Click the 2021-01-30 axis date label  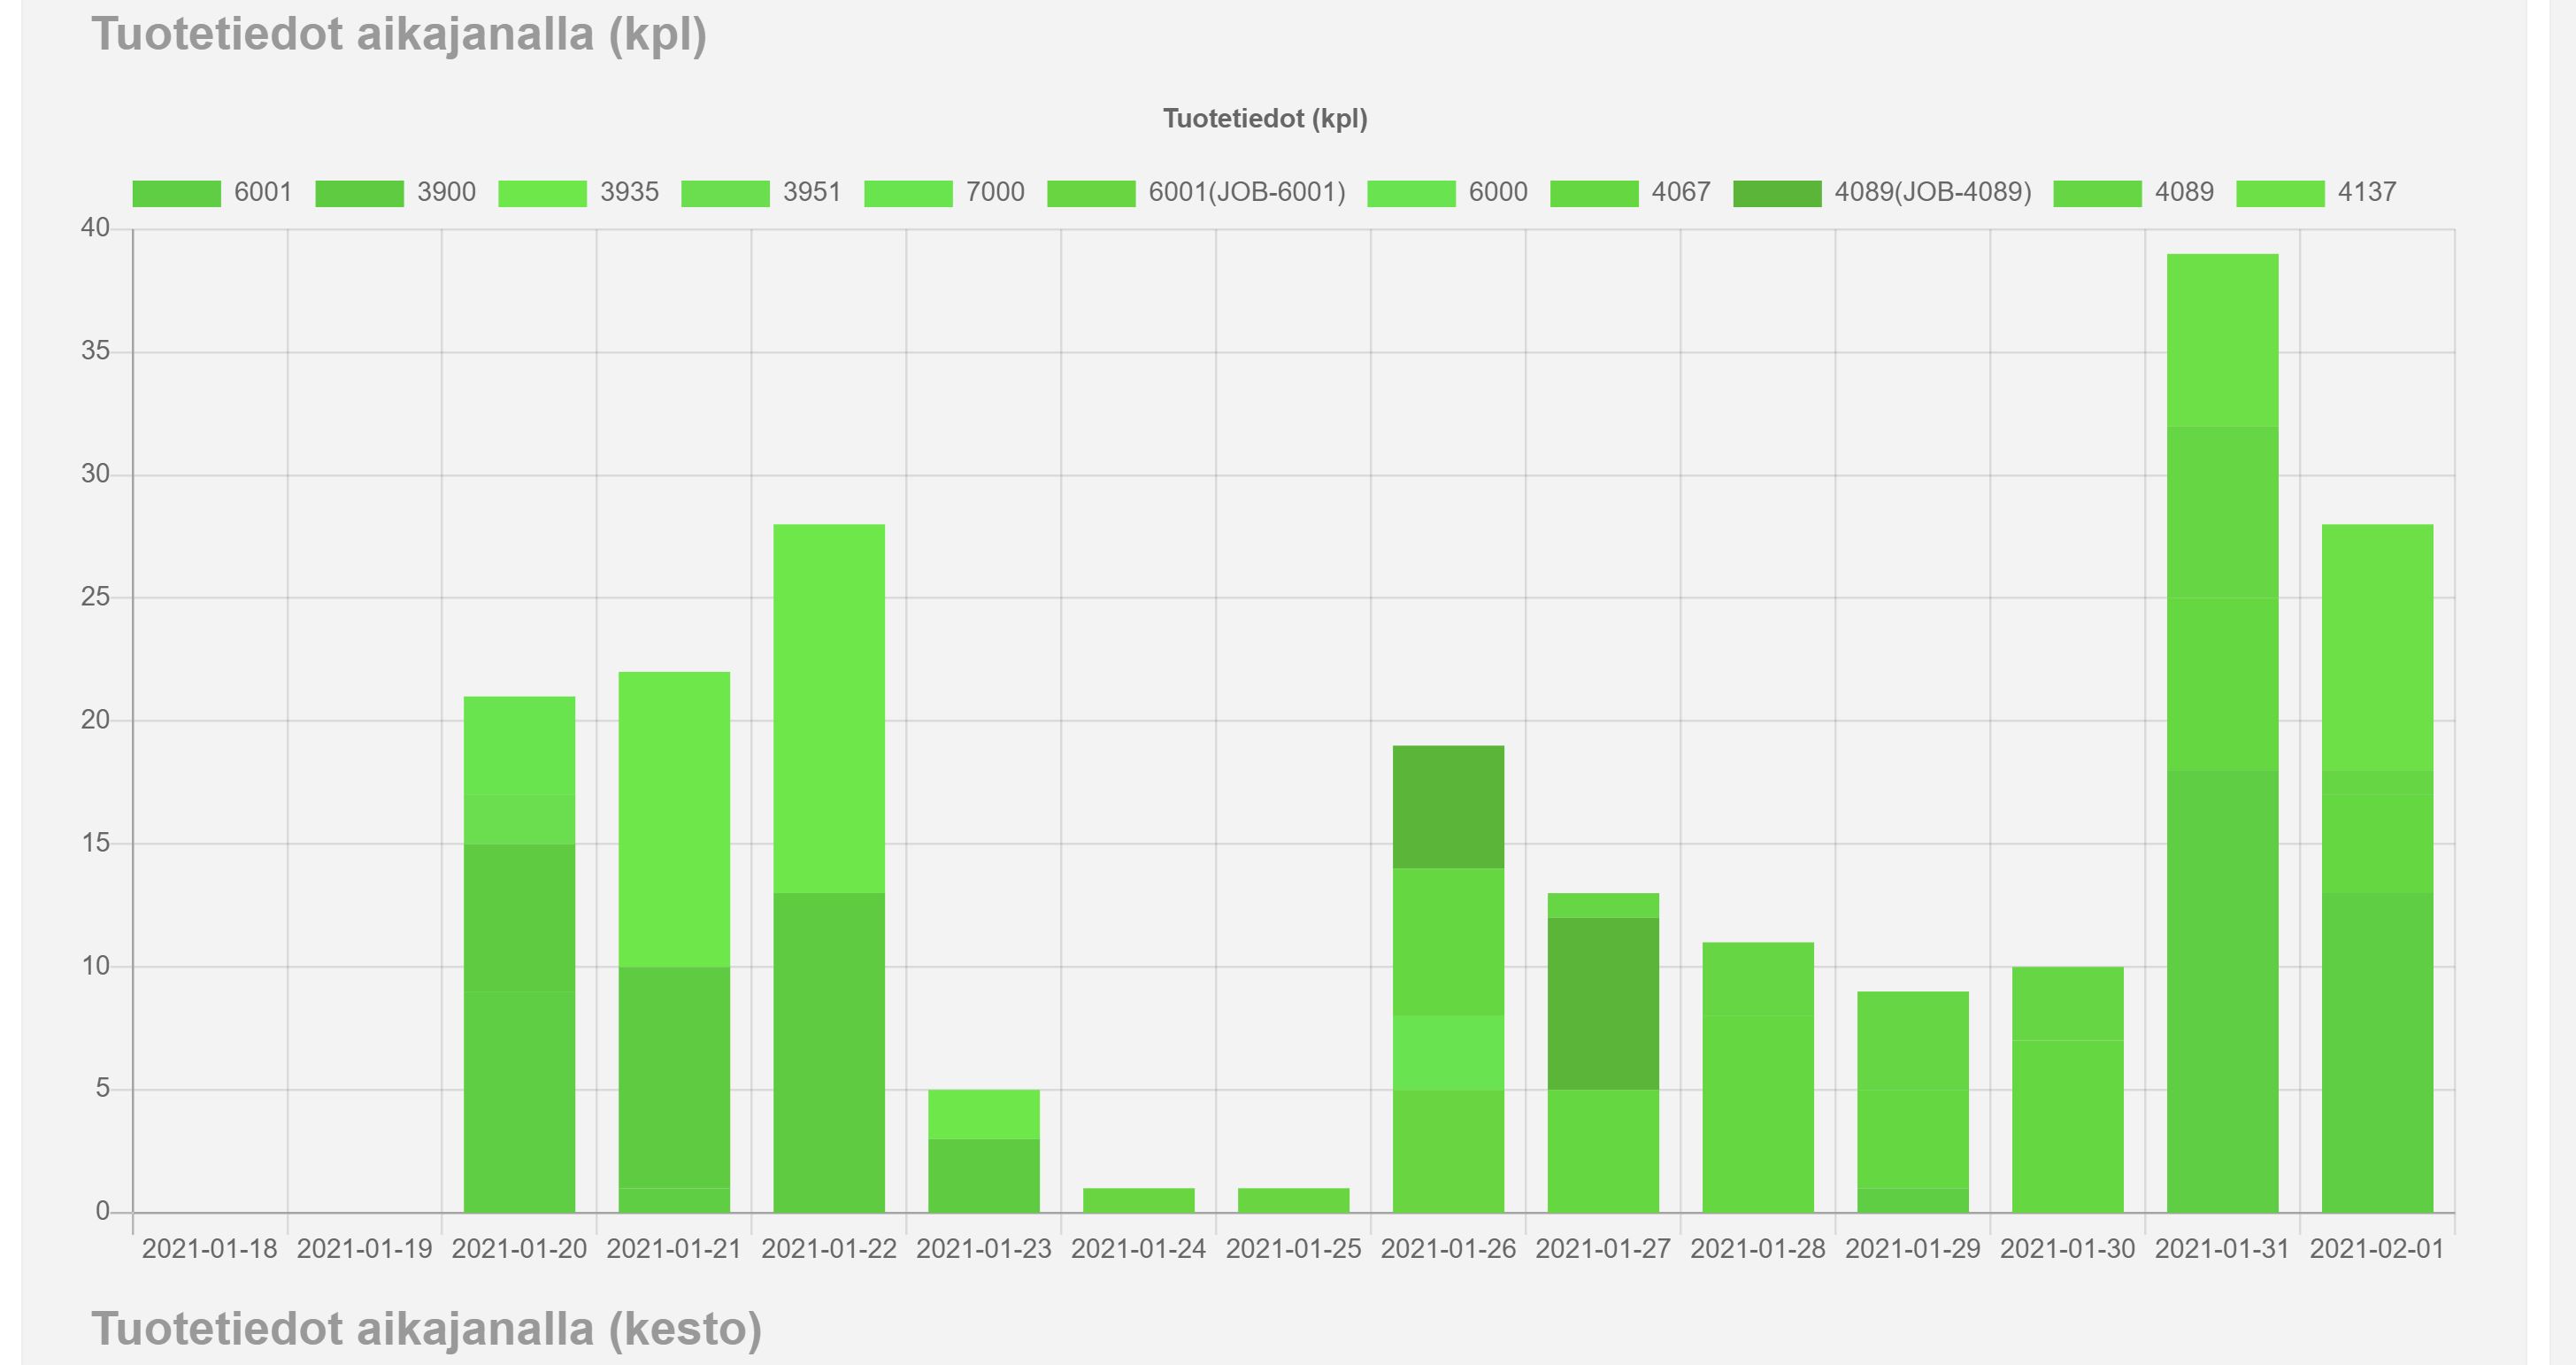pos(2067,1249)
